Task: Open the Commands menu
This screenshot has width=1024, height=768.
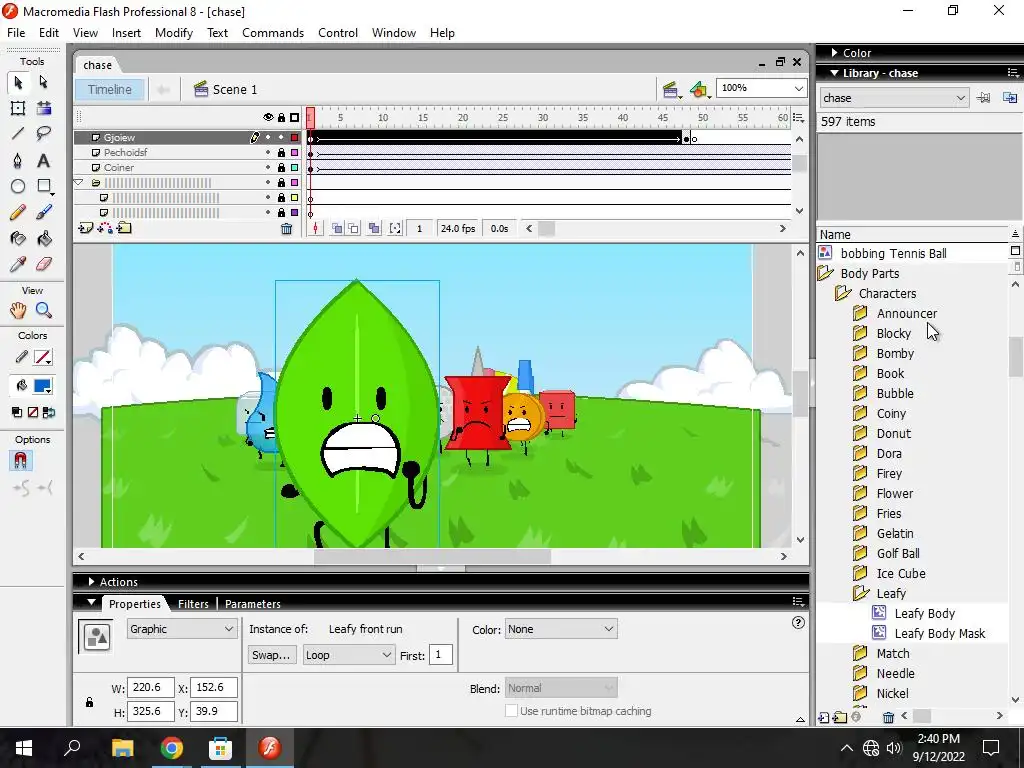Action: point(273,33)
